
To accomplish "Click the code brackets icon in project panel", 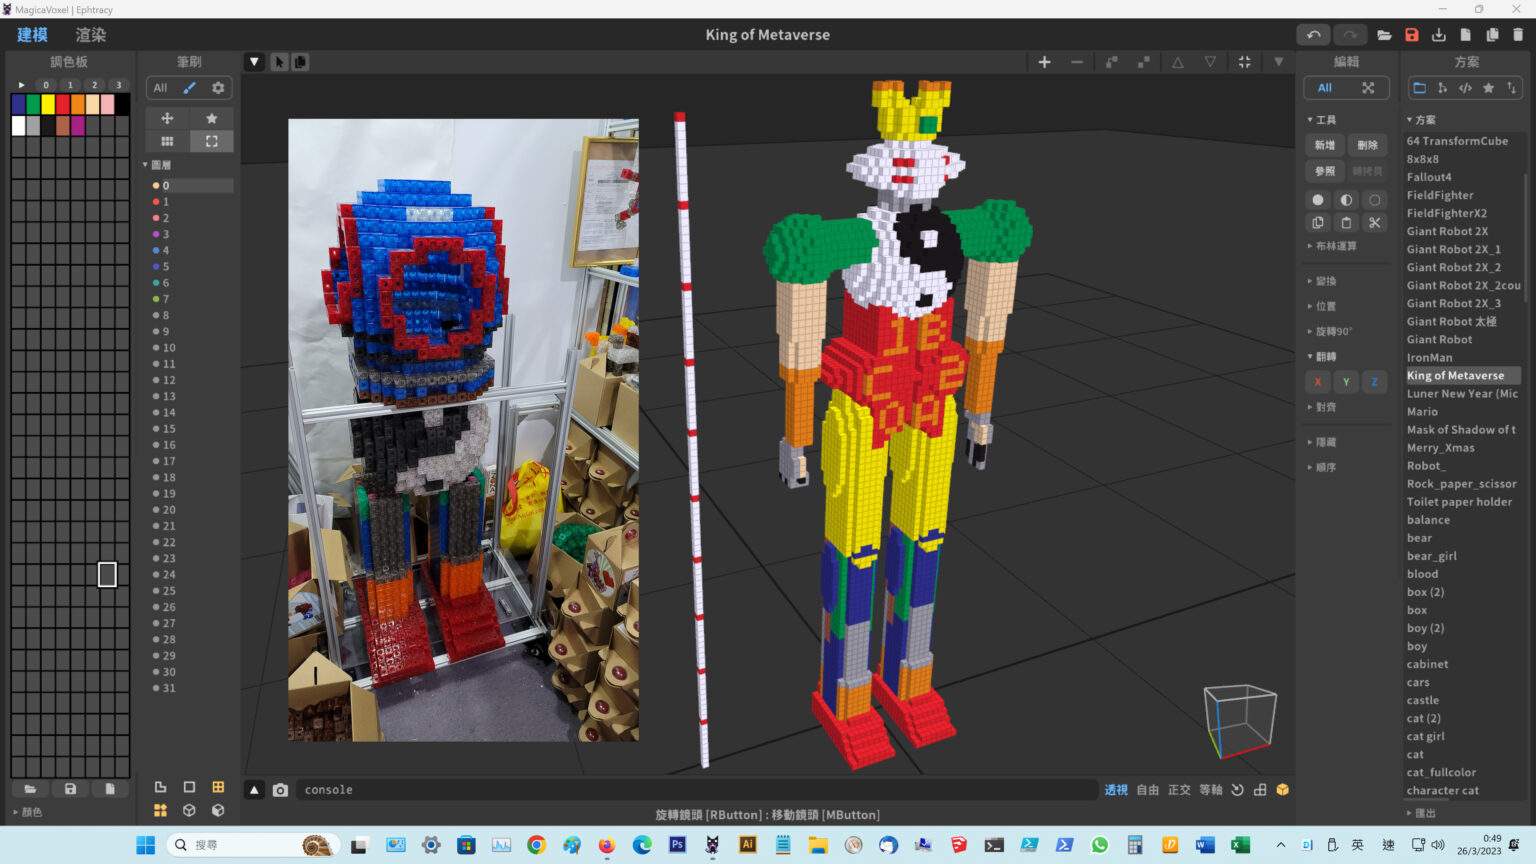I will [1465, 88].
